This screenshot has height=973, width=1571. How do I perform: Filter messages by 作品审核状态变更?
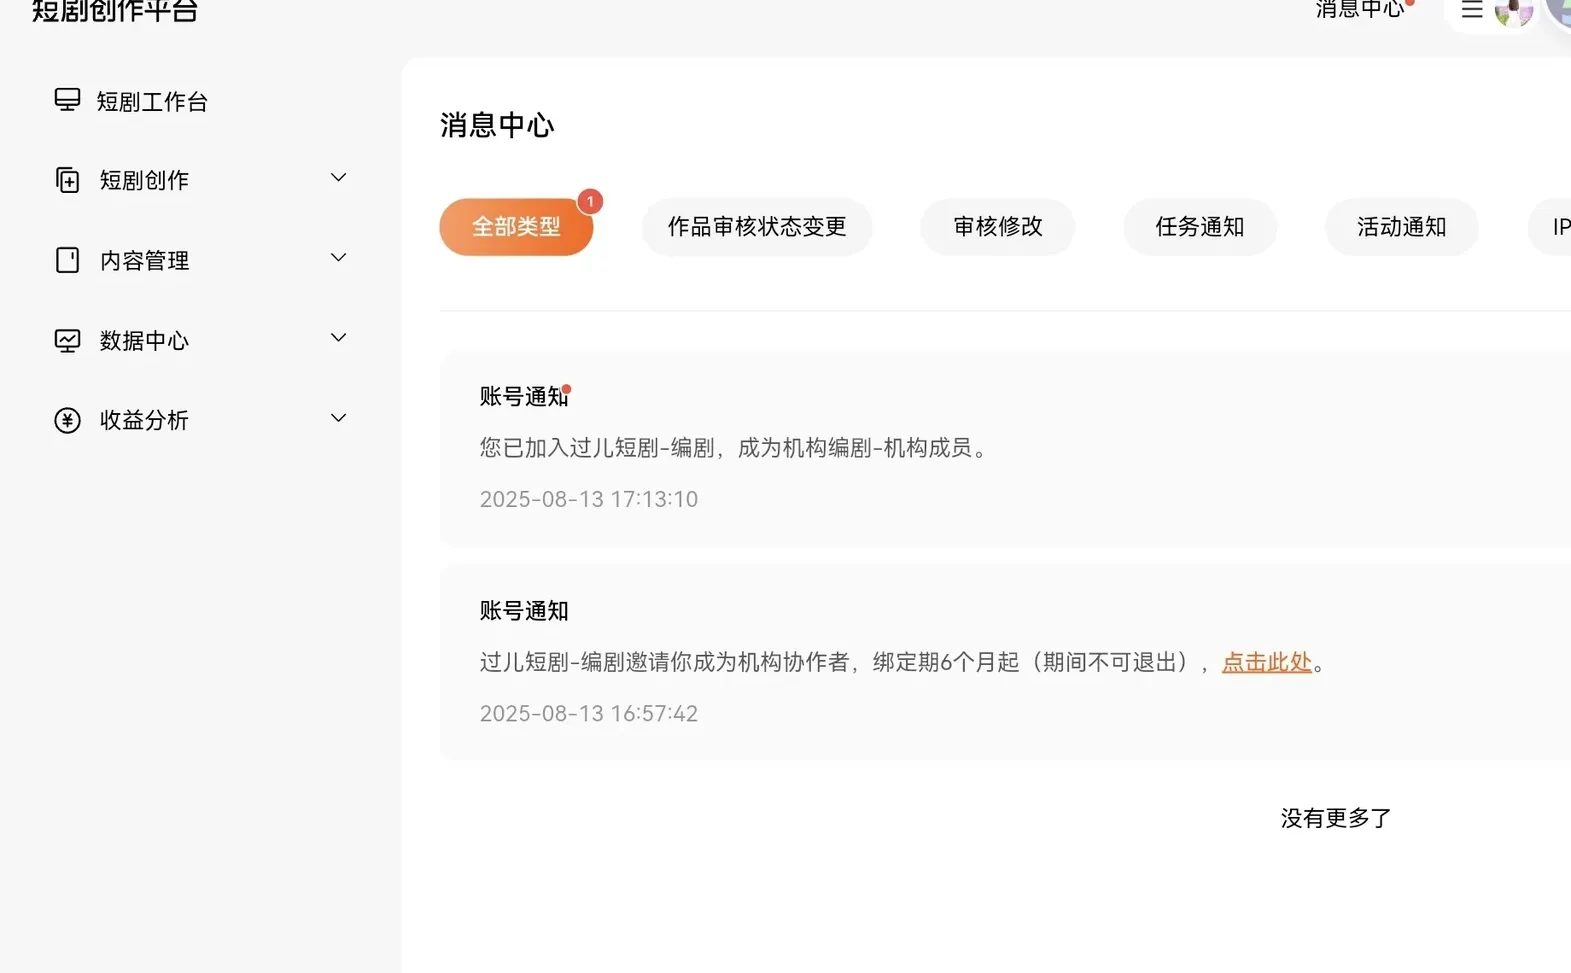(x=757, y=227)
